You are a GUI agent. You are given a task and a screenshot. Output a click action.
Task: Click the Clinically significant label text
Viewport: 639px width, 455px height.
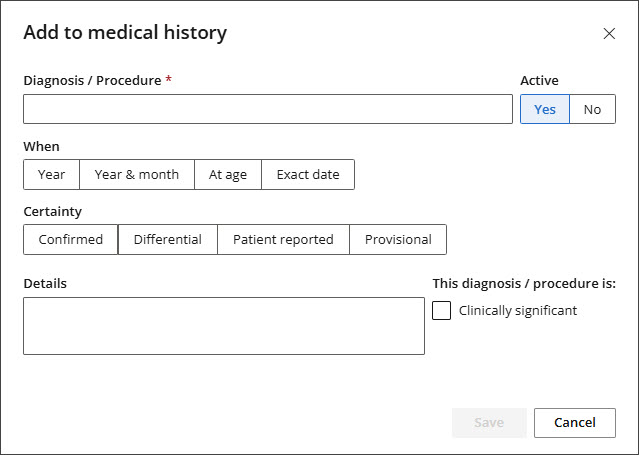pyautogui.click(x=518, y=311)
